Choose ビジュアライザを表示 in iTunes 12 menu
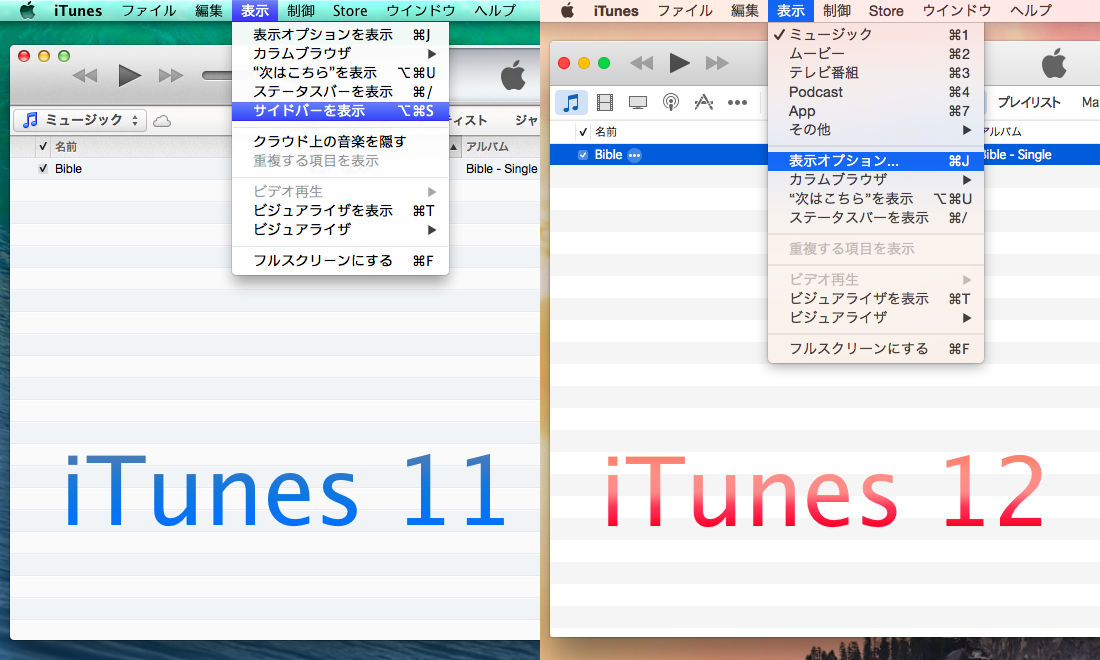This screenshot has height=660, width=1100. (876, 299)
